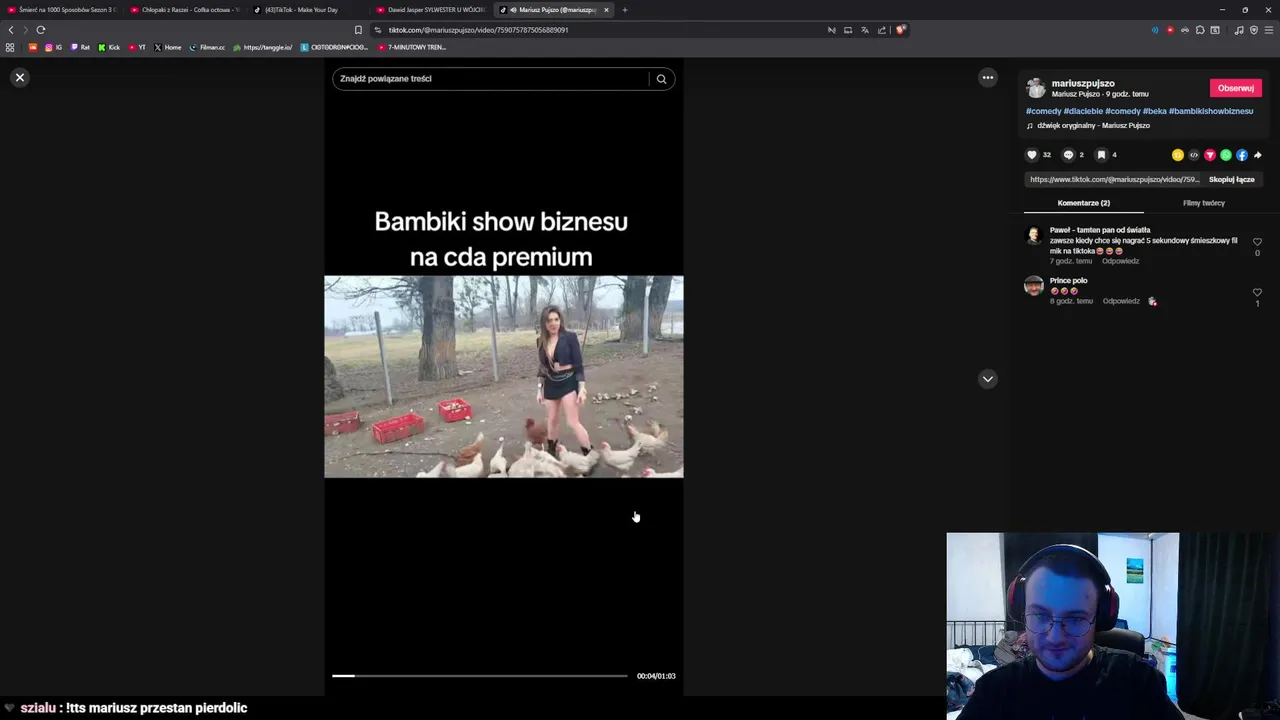The height and width of the screenshot is (720, 1280).
Task: Open the 7-MINUTOWY TREN bookmark
Action: (412, 47)
